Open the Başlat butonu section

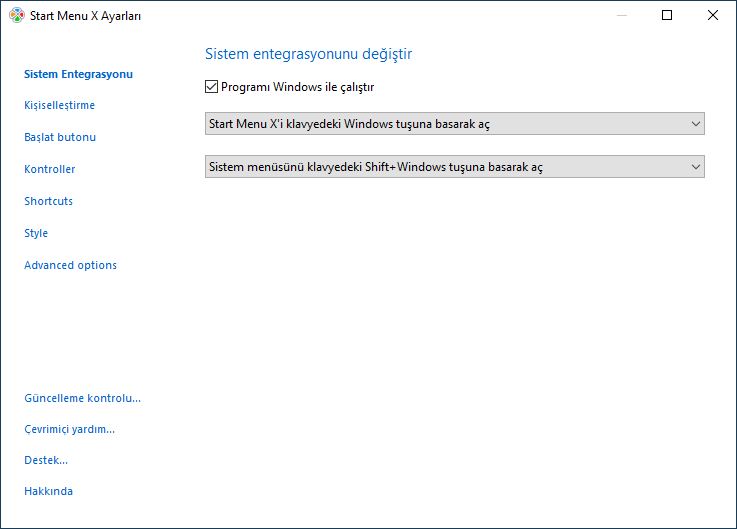tap(60, 137)
